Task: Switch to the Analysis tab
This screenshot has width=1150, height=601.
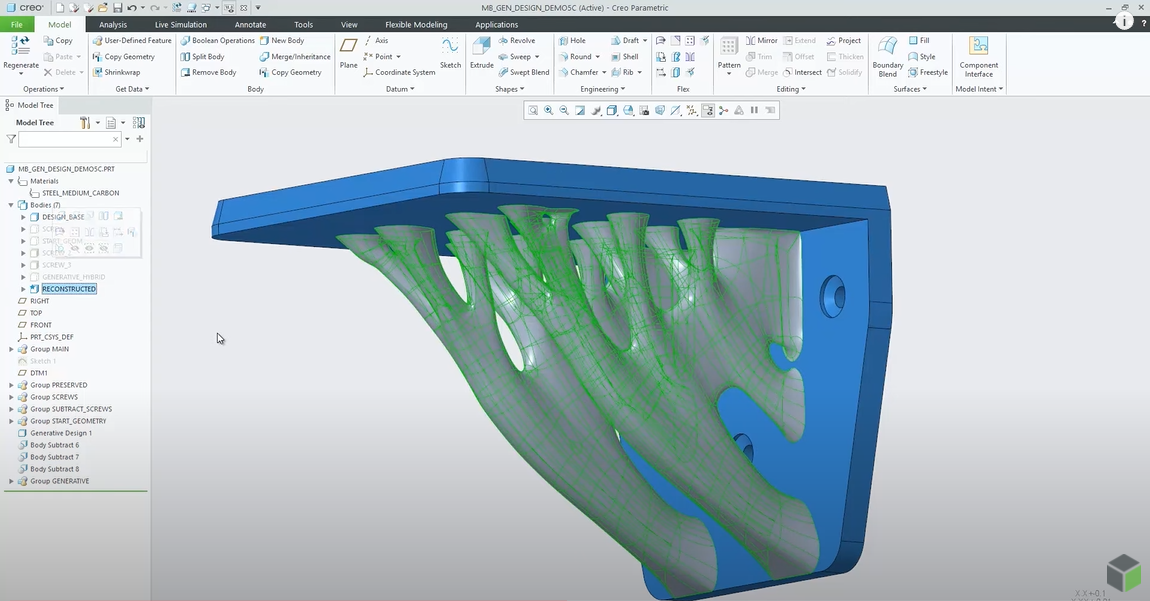Action: (x=113, y=24)
